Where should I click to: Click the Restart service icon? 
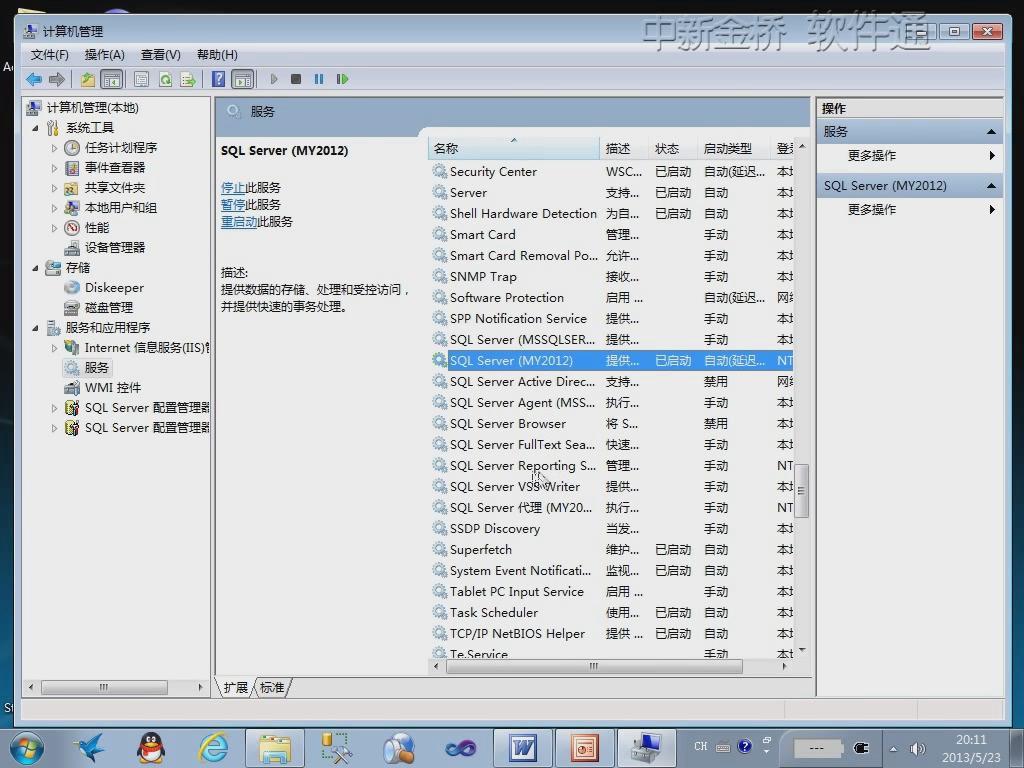point(342,79)
